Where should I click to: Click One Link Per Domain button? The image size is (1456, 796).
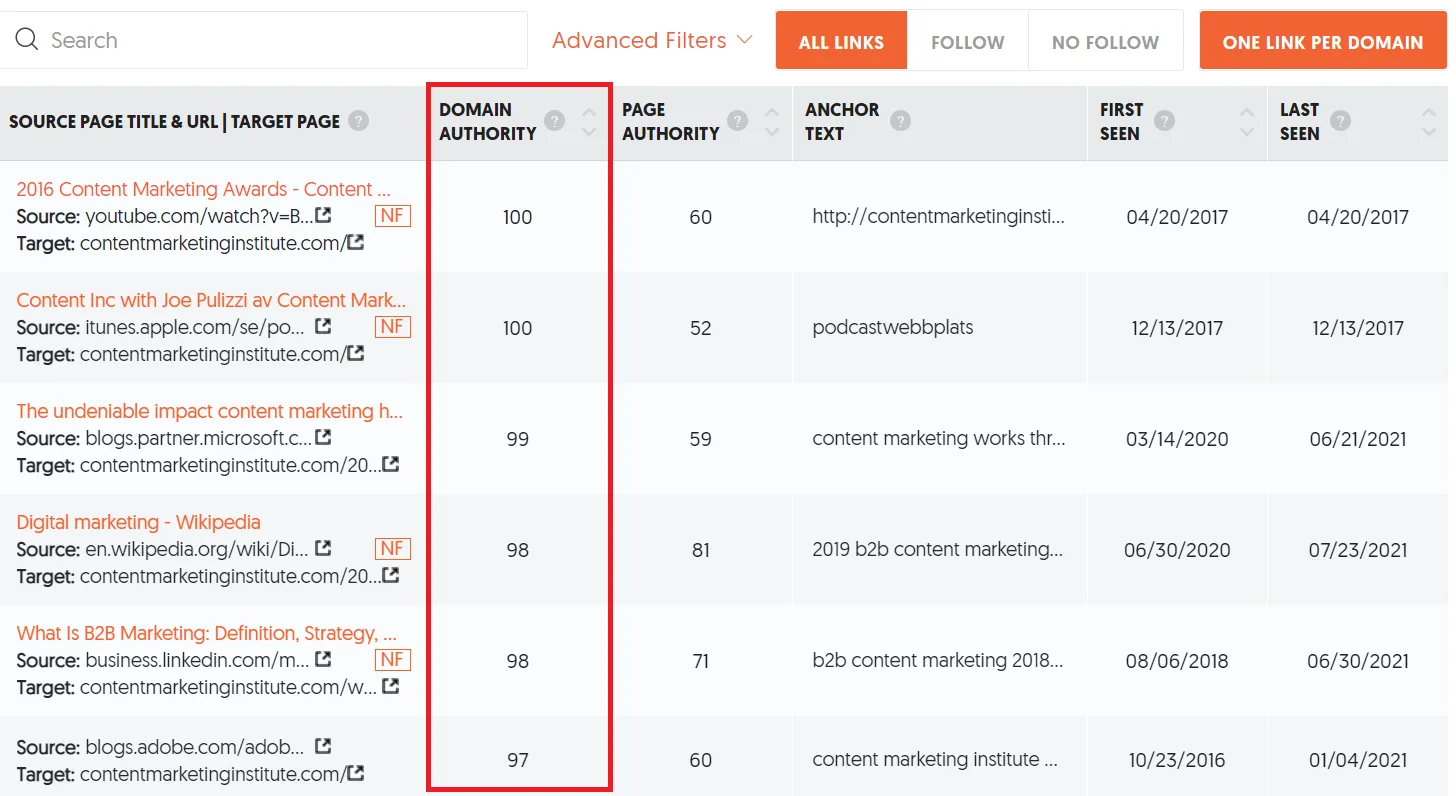(1322, 42)
